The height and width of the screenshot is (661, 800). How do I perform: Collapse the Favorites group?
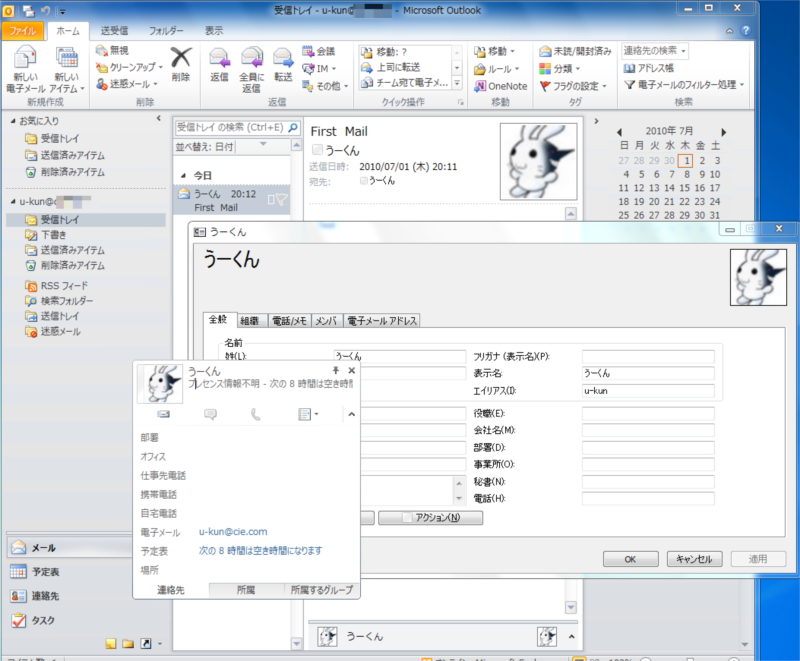(13, 121)
